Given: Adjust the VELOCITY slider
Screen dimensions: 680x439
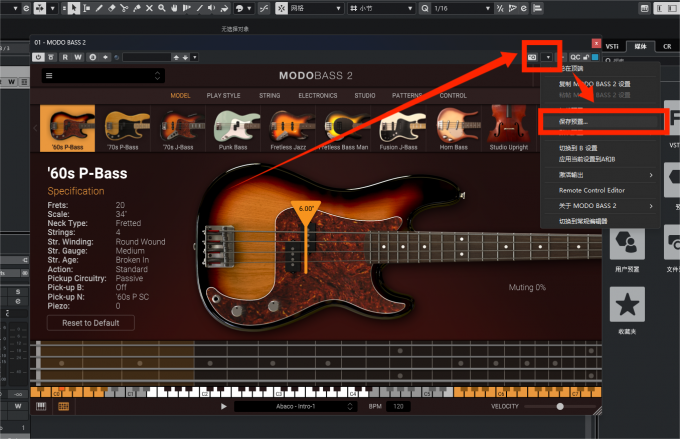Looking at the screenshot, I should coord(560,406).
